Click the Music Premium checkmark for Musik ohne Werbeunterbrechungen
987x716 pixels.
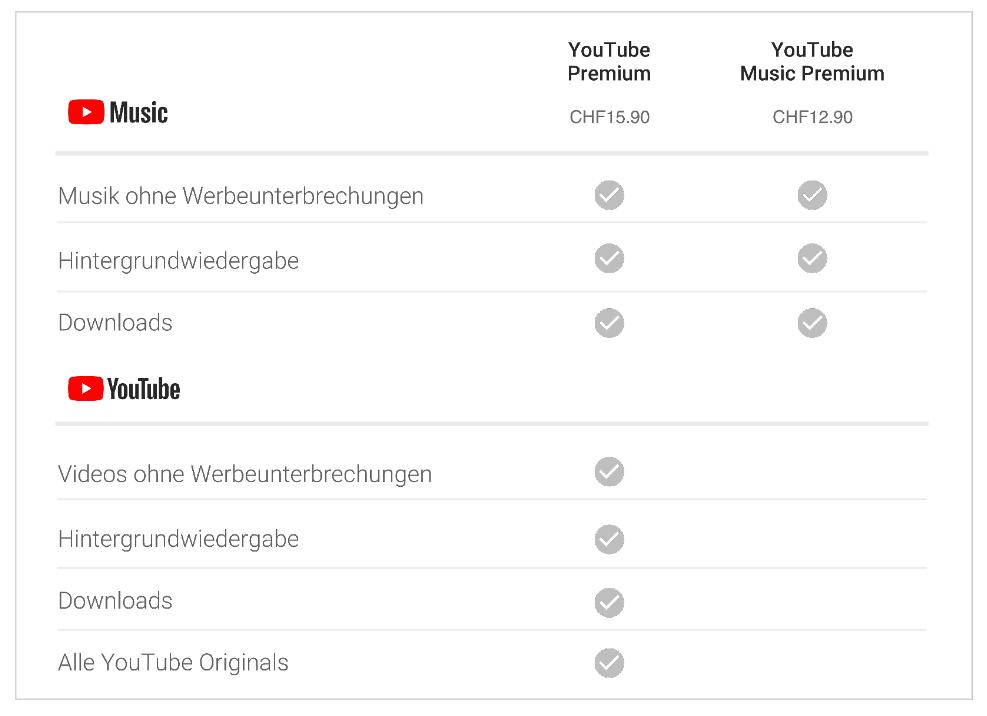coord(812,195)
